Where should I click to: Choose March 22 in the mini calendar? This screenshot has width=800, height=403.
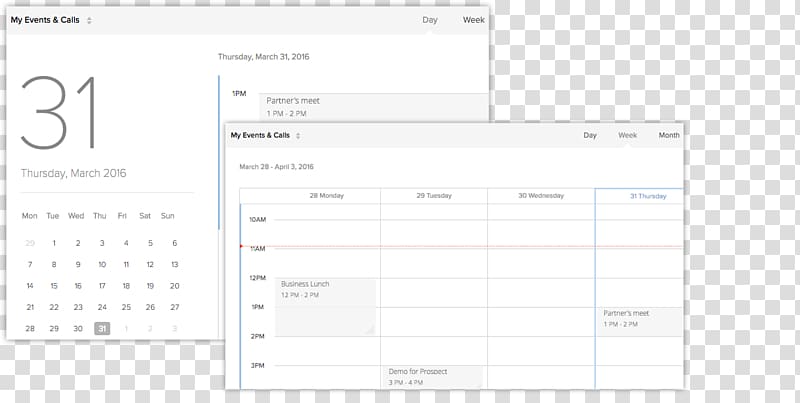coord(54,308)
